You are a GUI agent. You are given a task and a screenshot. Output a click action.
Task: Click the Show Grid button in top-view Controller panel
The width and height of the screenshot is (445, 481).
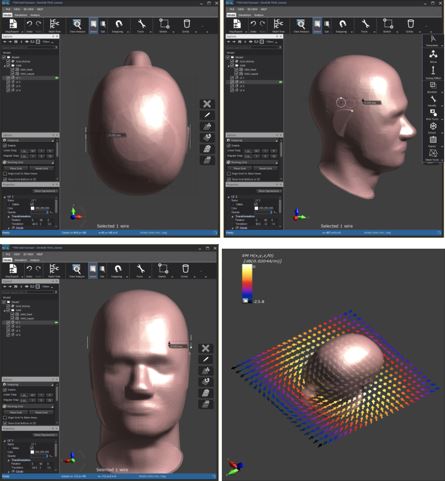click(16, 168)
